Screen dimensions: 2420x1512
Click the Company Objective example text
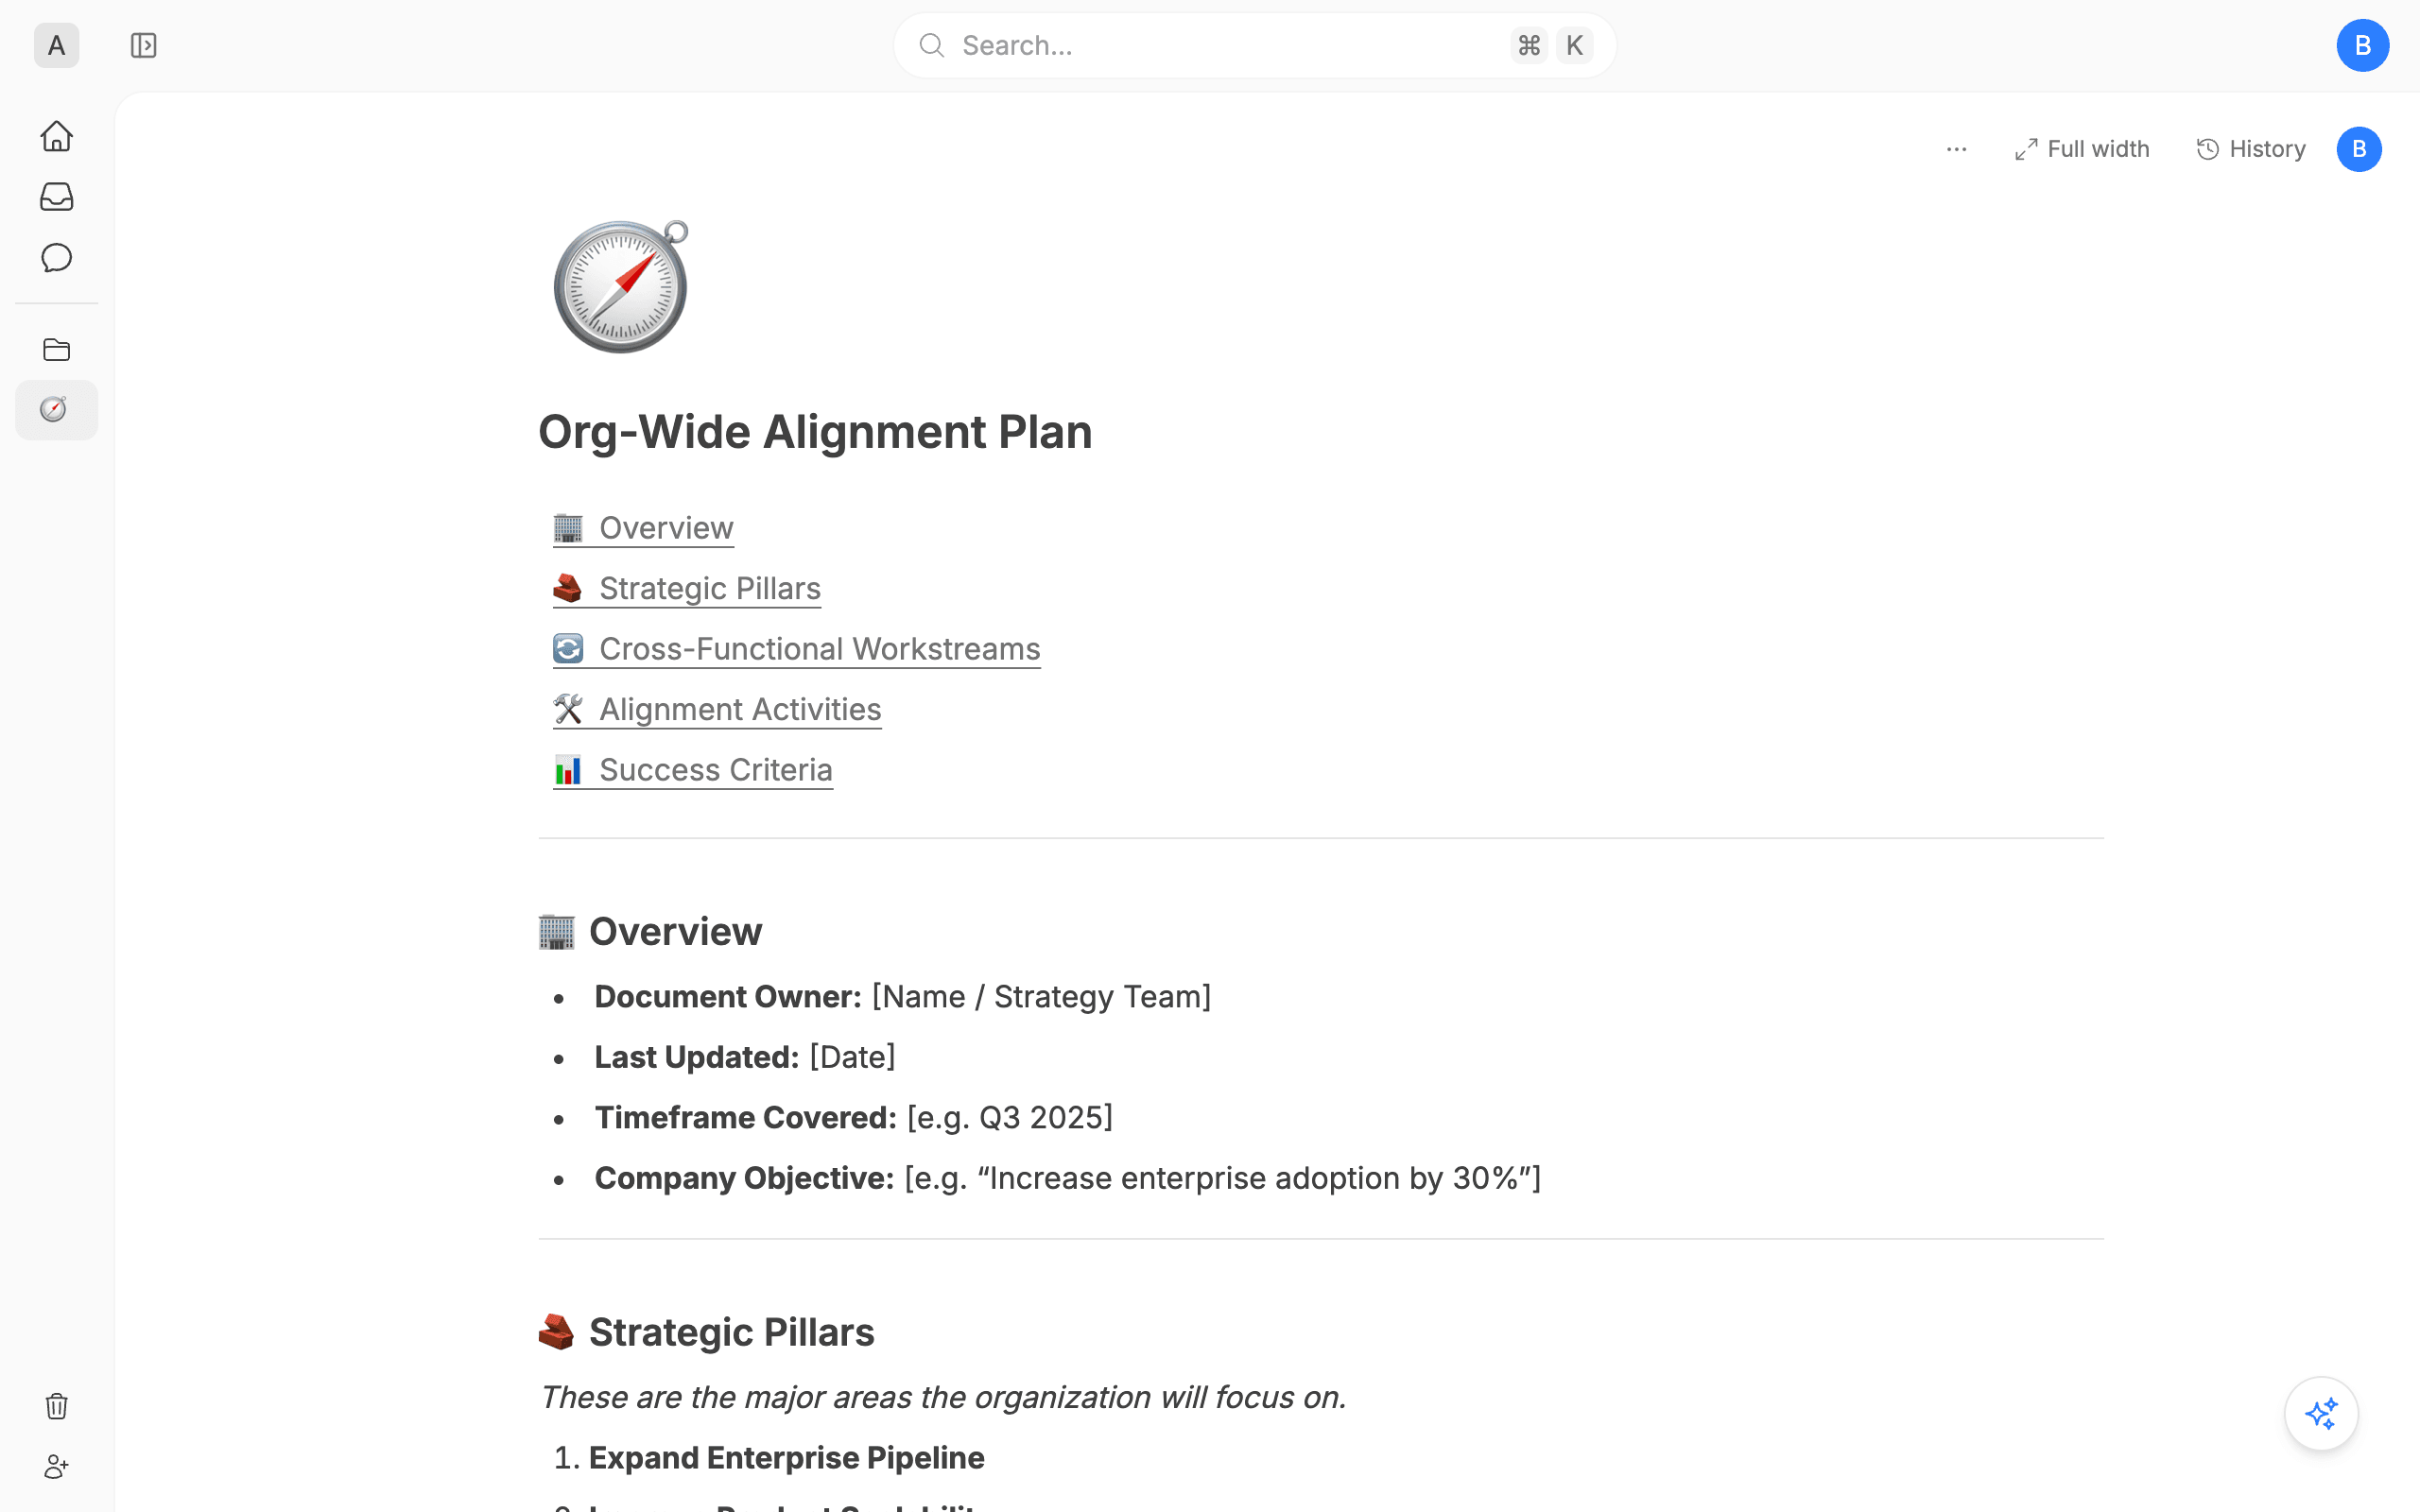coord(1222,1178)
